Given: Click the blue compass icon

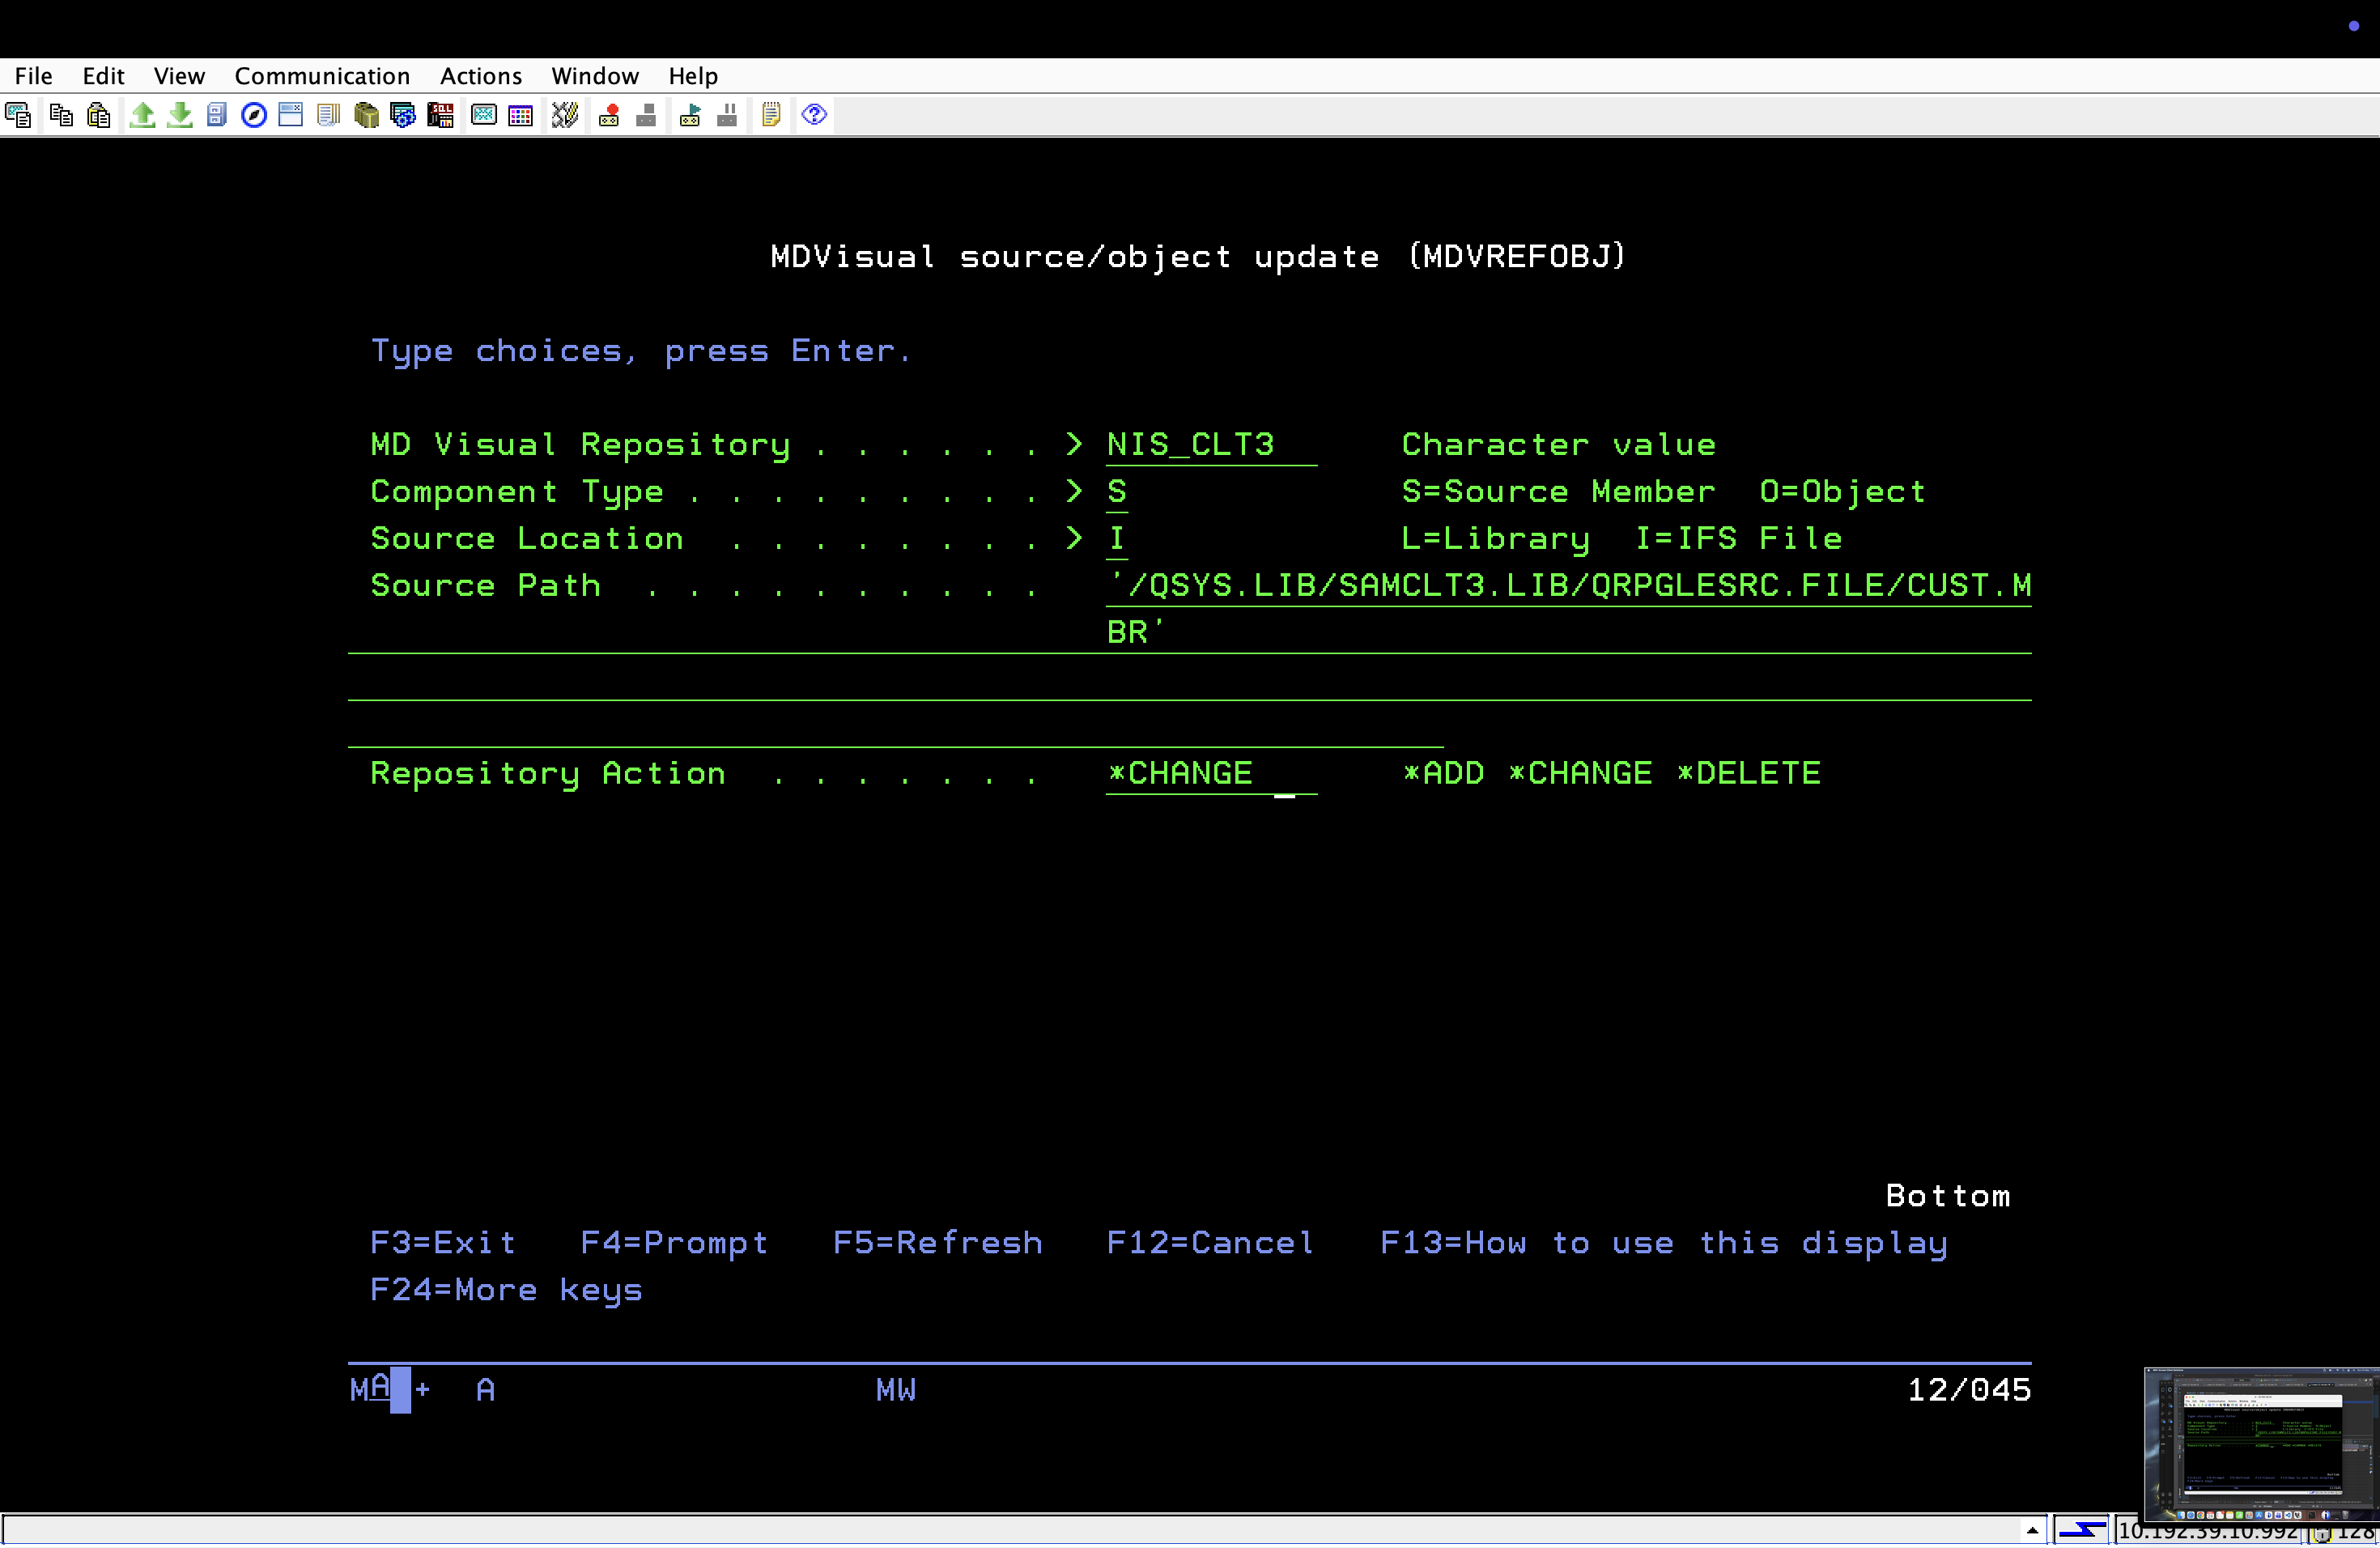Looking at the screenshot, I should [254, 115].
